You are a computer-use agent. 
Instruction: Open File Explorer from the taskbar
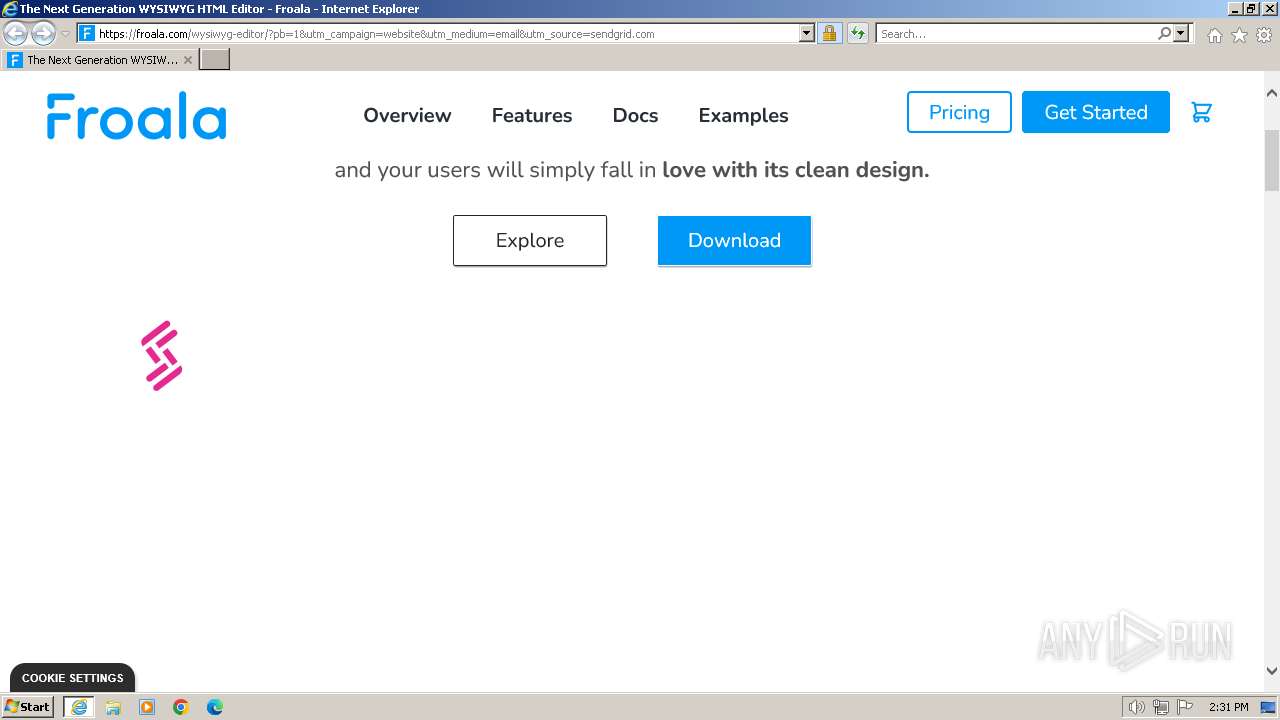pyautogui.click(x=113, y=707)
